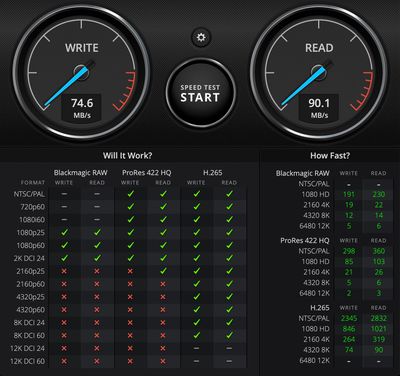Screen dimensions: 400x376
Task: Click the 8K DCI 24 format row label
Action: point(29,323)
